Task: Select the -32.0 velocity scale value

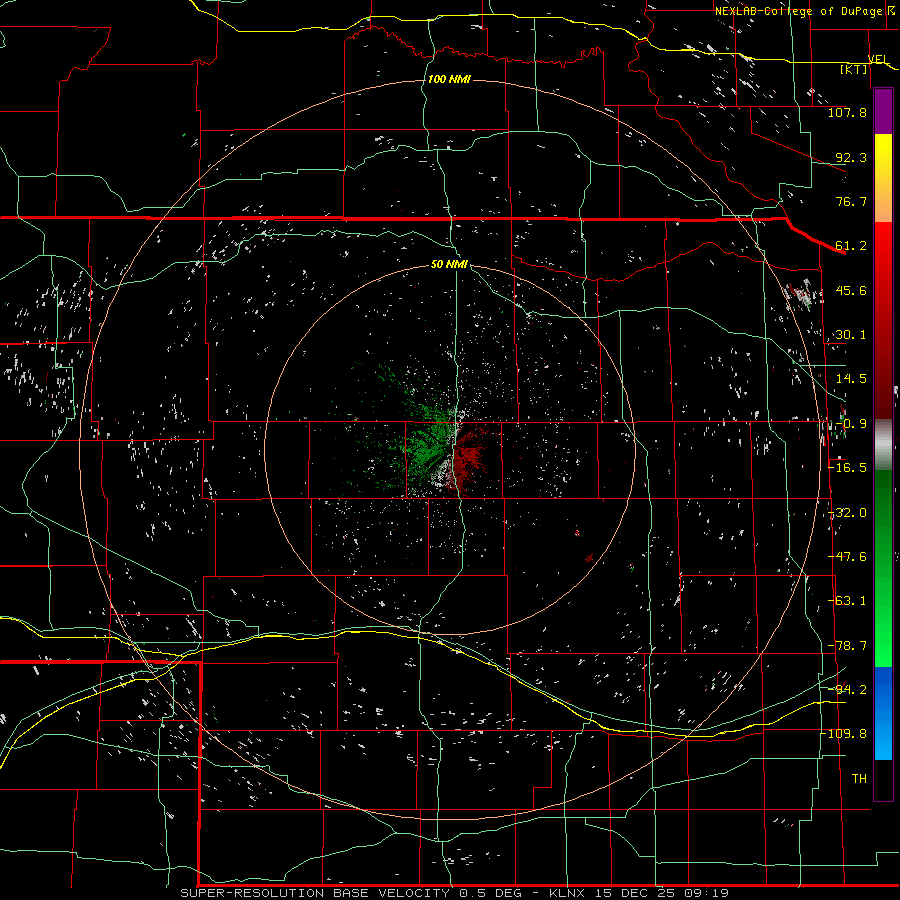Action: (x=848, y=513)
